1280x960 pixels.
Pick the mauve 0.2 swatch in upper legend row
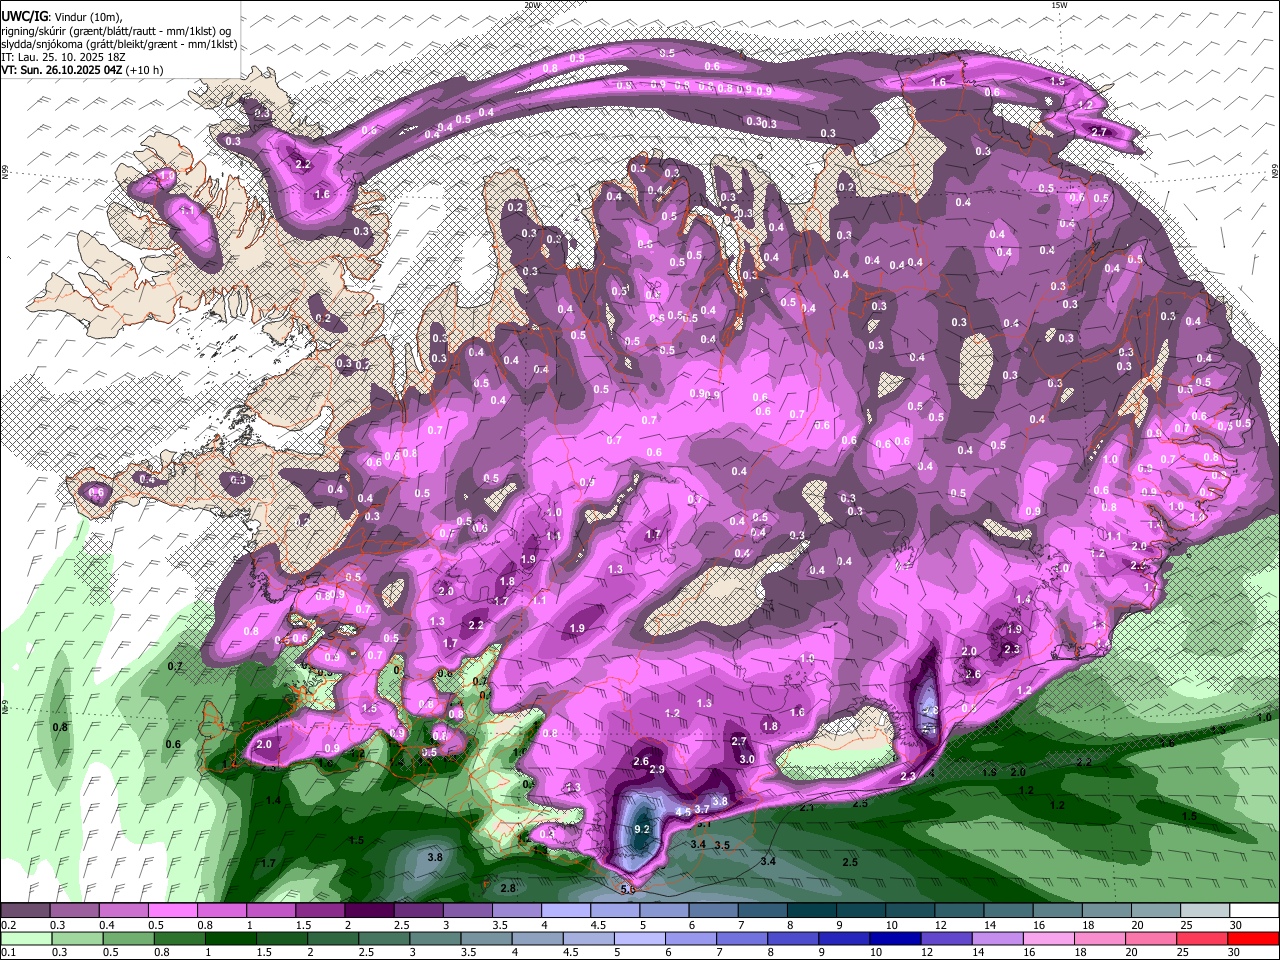click(x=25, y=911)
